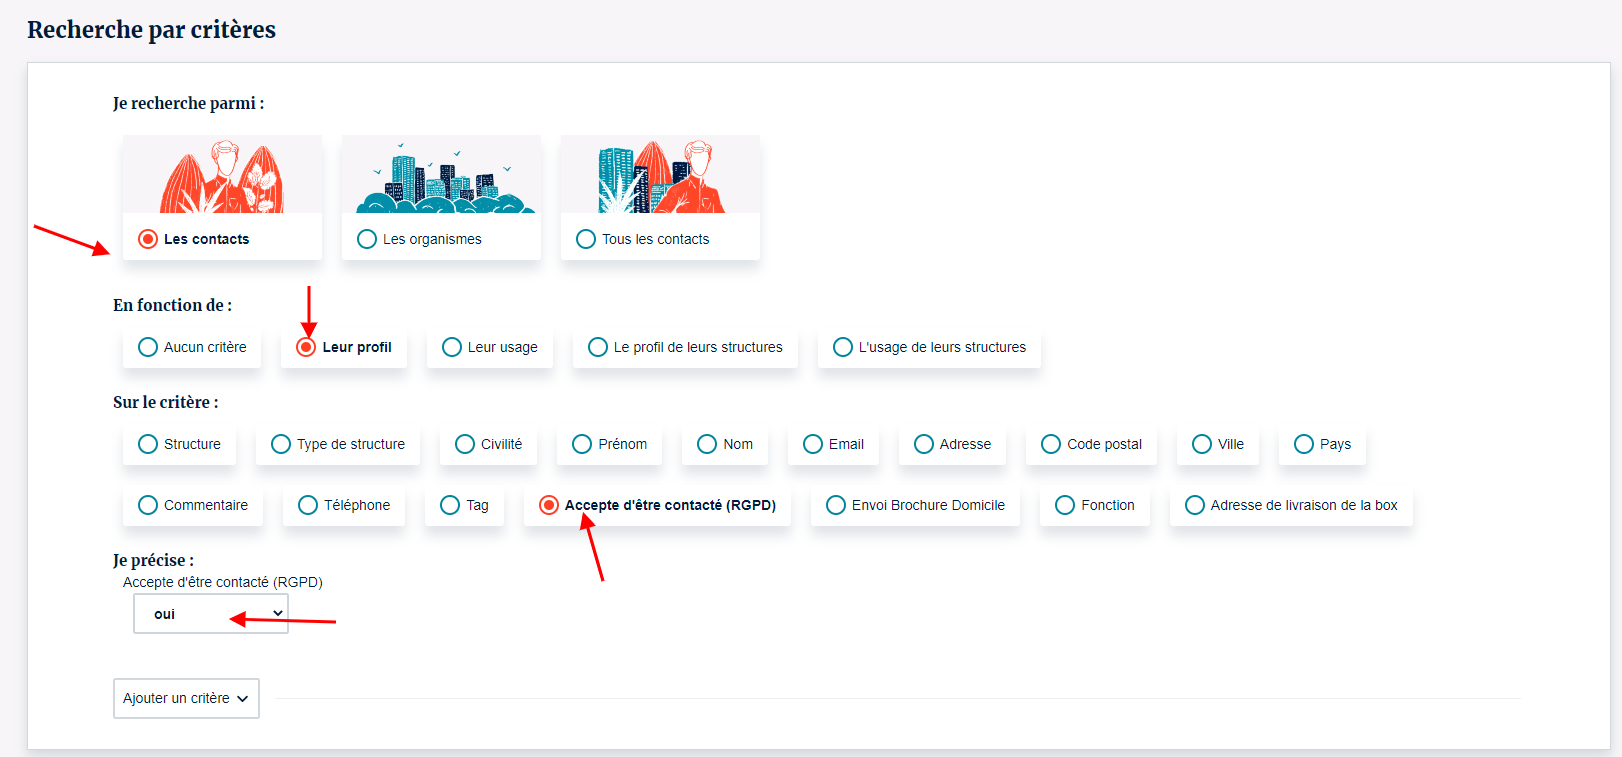Pick L'usage de leurs structures option
Viewport: 1622px width, 757px height.
[843, 347]
